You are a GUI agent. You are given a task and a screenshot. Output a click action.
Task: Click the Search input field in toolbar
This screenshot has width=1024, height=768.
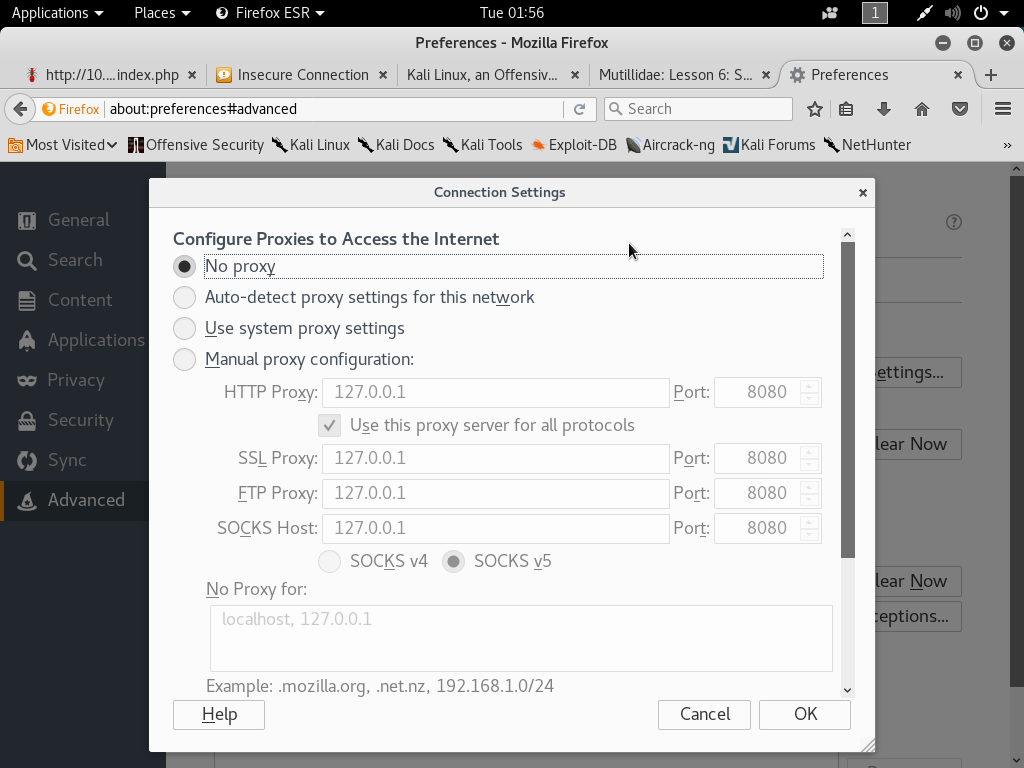[705, 109]
